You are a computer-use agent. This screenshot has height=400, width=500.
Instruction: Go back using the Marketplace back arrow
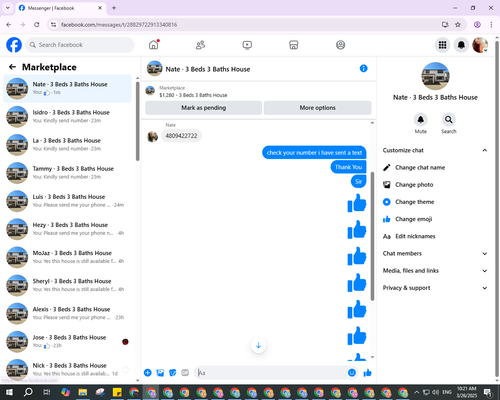(12, 67)
